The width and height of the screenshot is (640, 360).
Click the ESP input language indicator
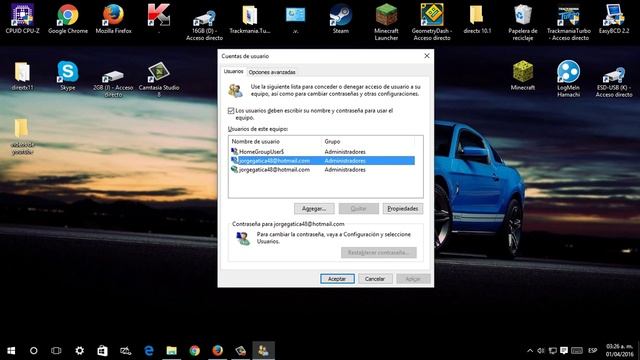click(x=593, y=350)
